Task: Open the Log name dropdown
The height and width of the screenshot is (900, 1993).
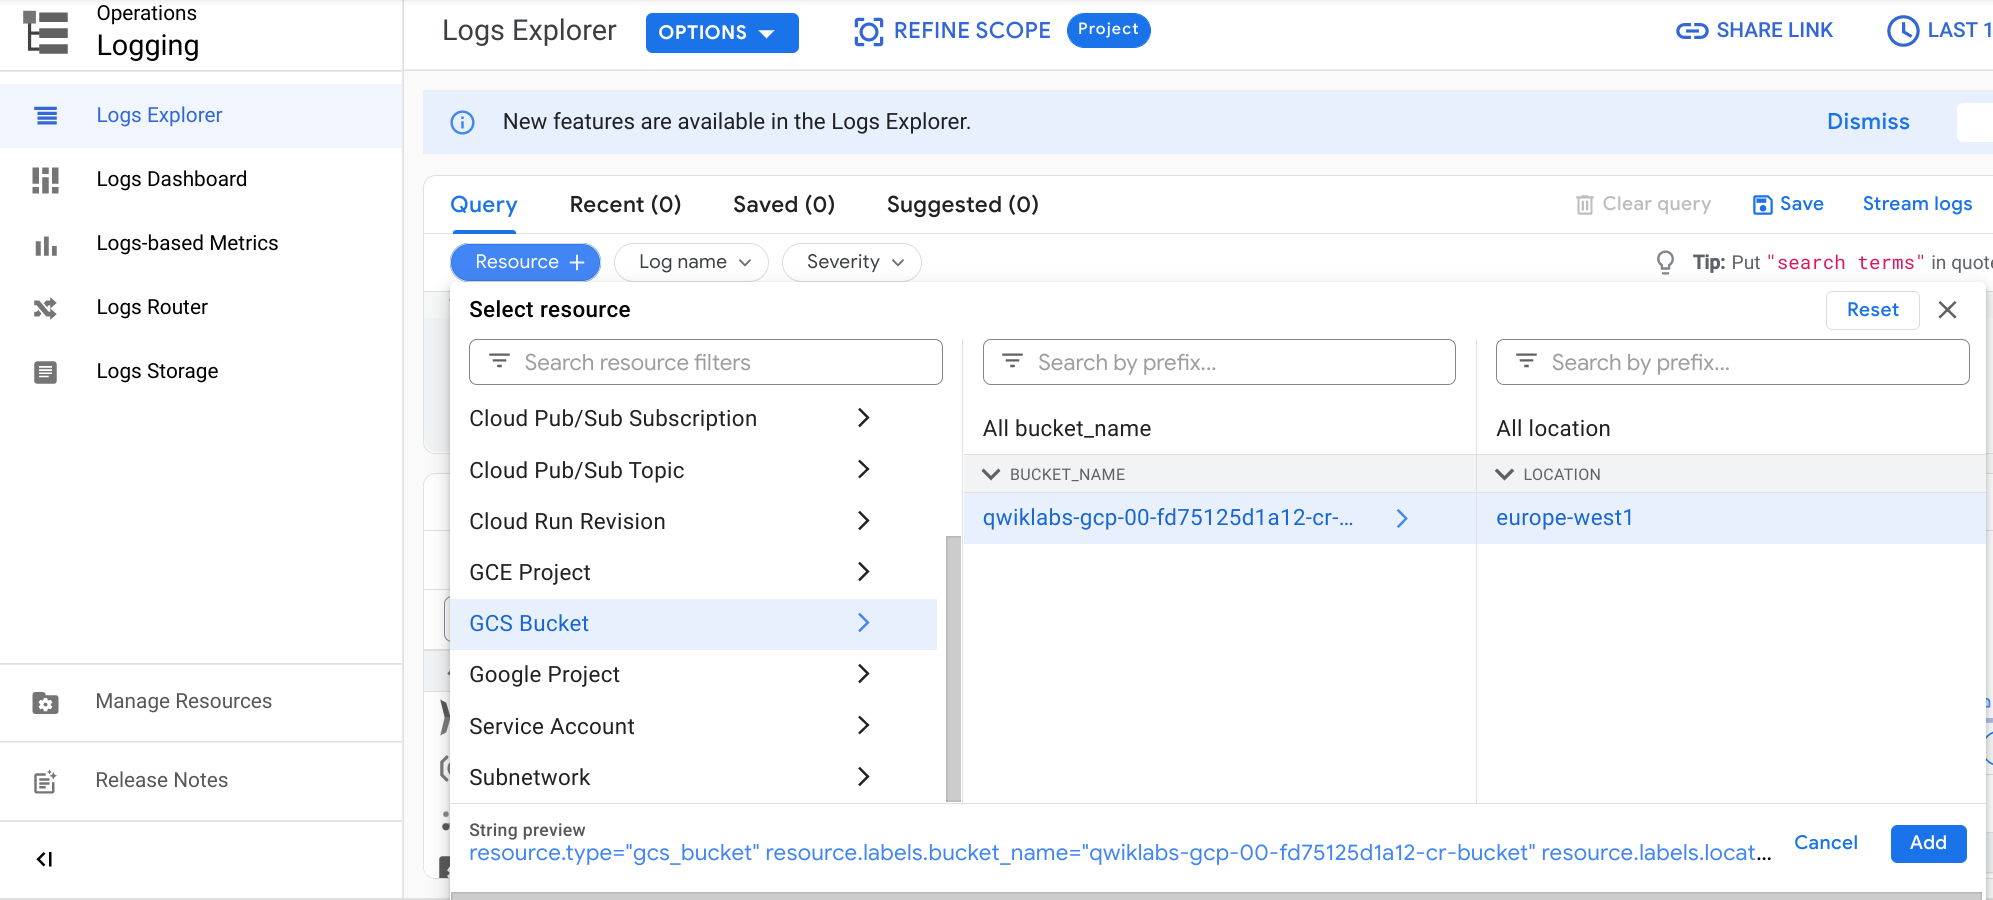Action: [x=691, y=262]
